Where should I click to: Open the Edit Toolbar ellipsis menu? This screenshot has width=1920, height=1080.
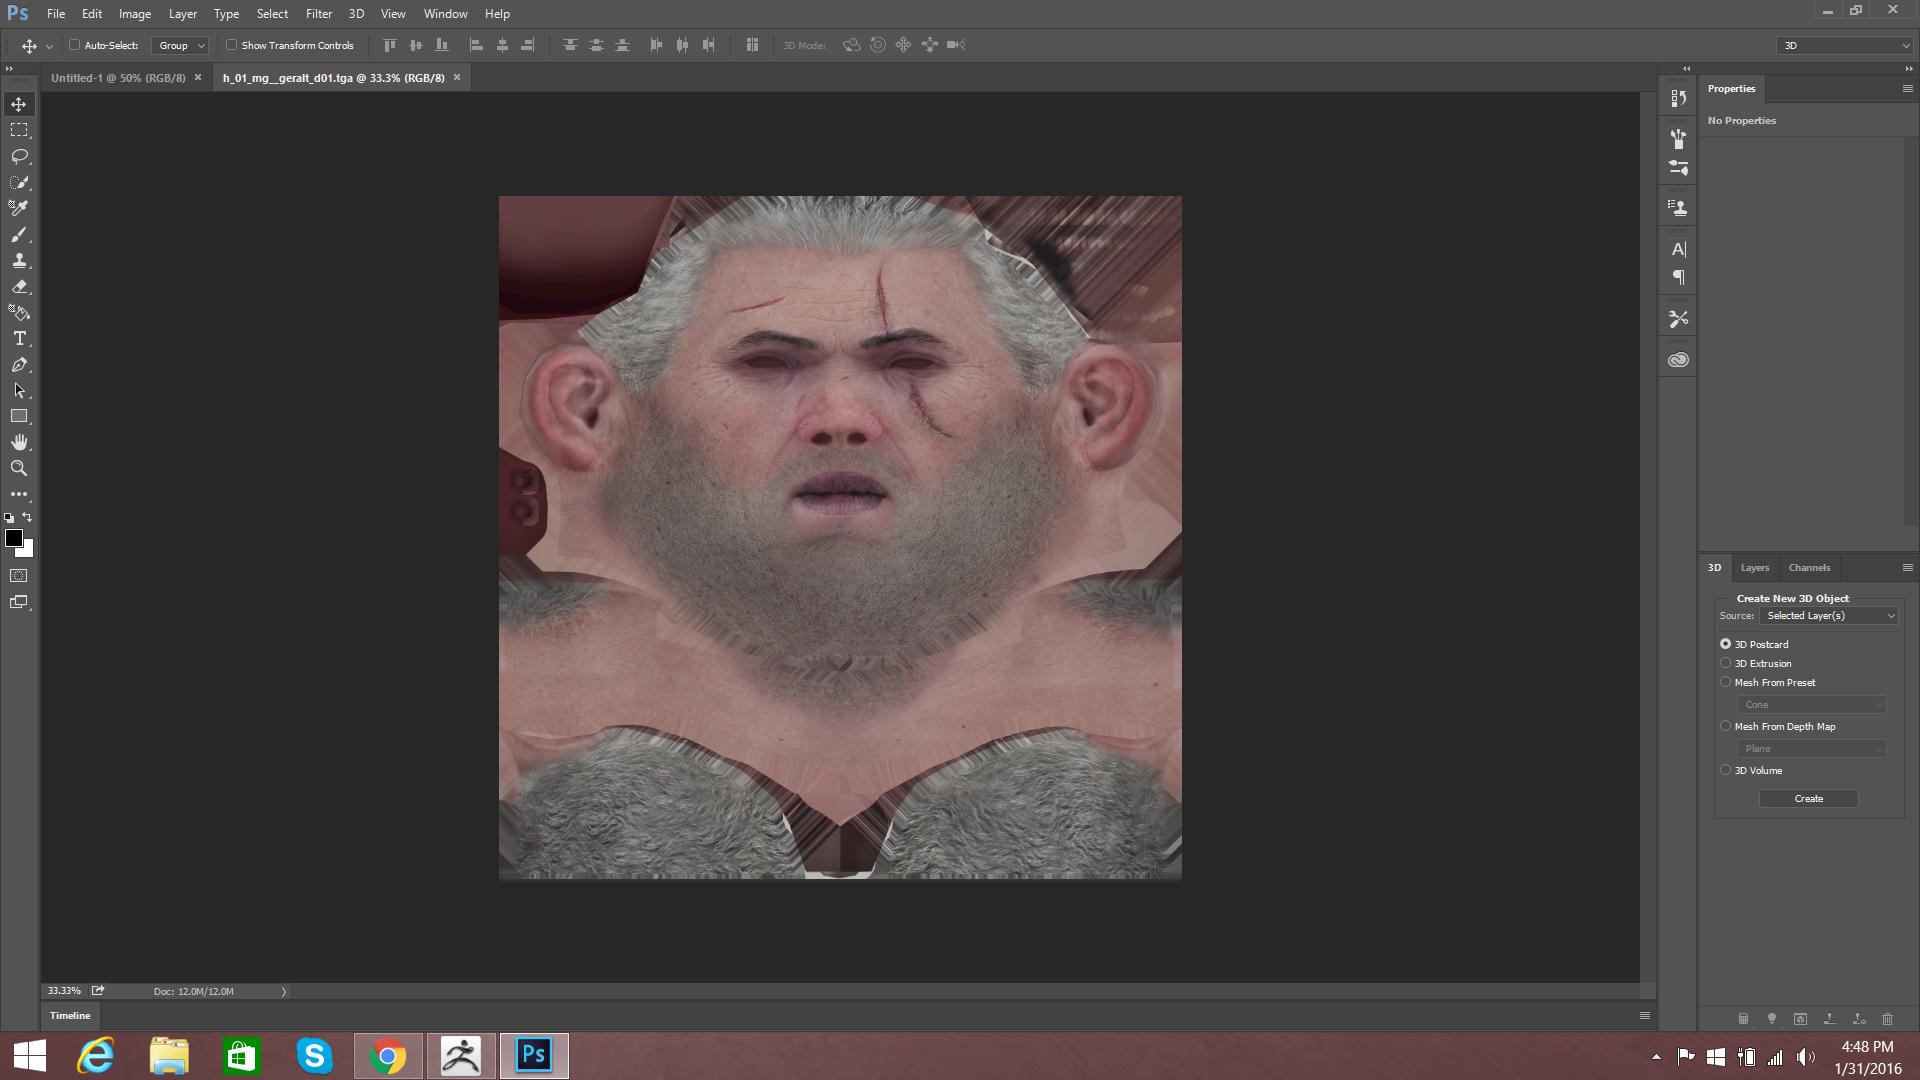click(19, 494)
